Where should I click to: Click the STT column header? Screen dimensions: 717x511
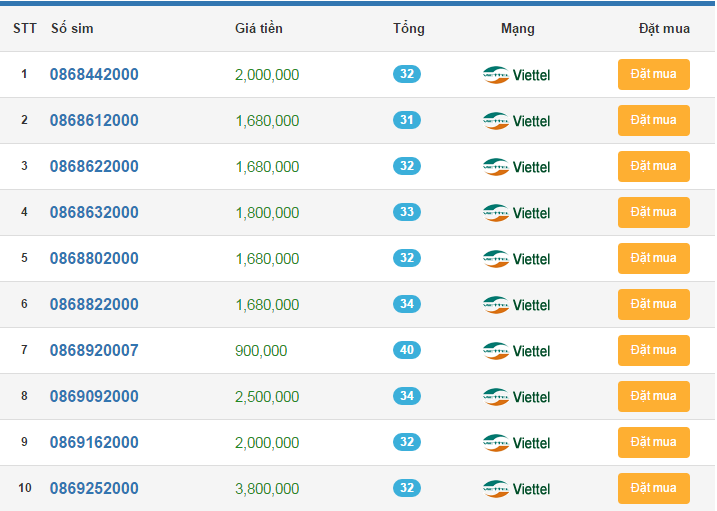(x=25, y=28)
